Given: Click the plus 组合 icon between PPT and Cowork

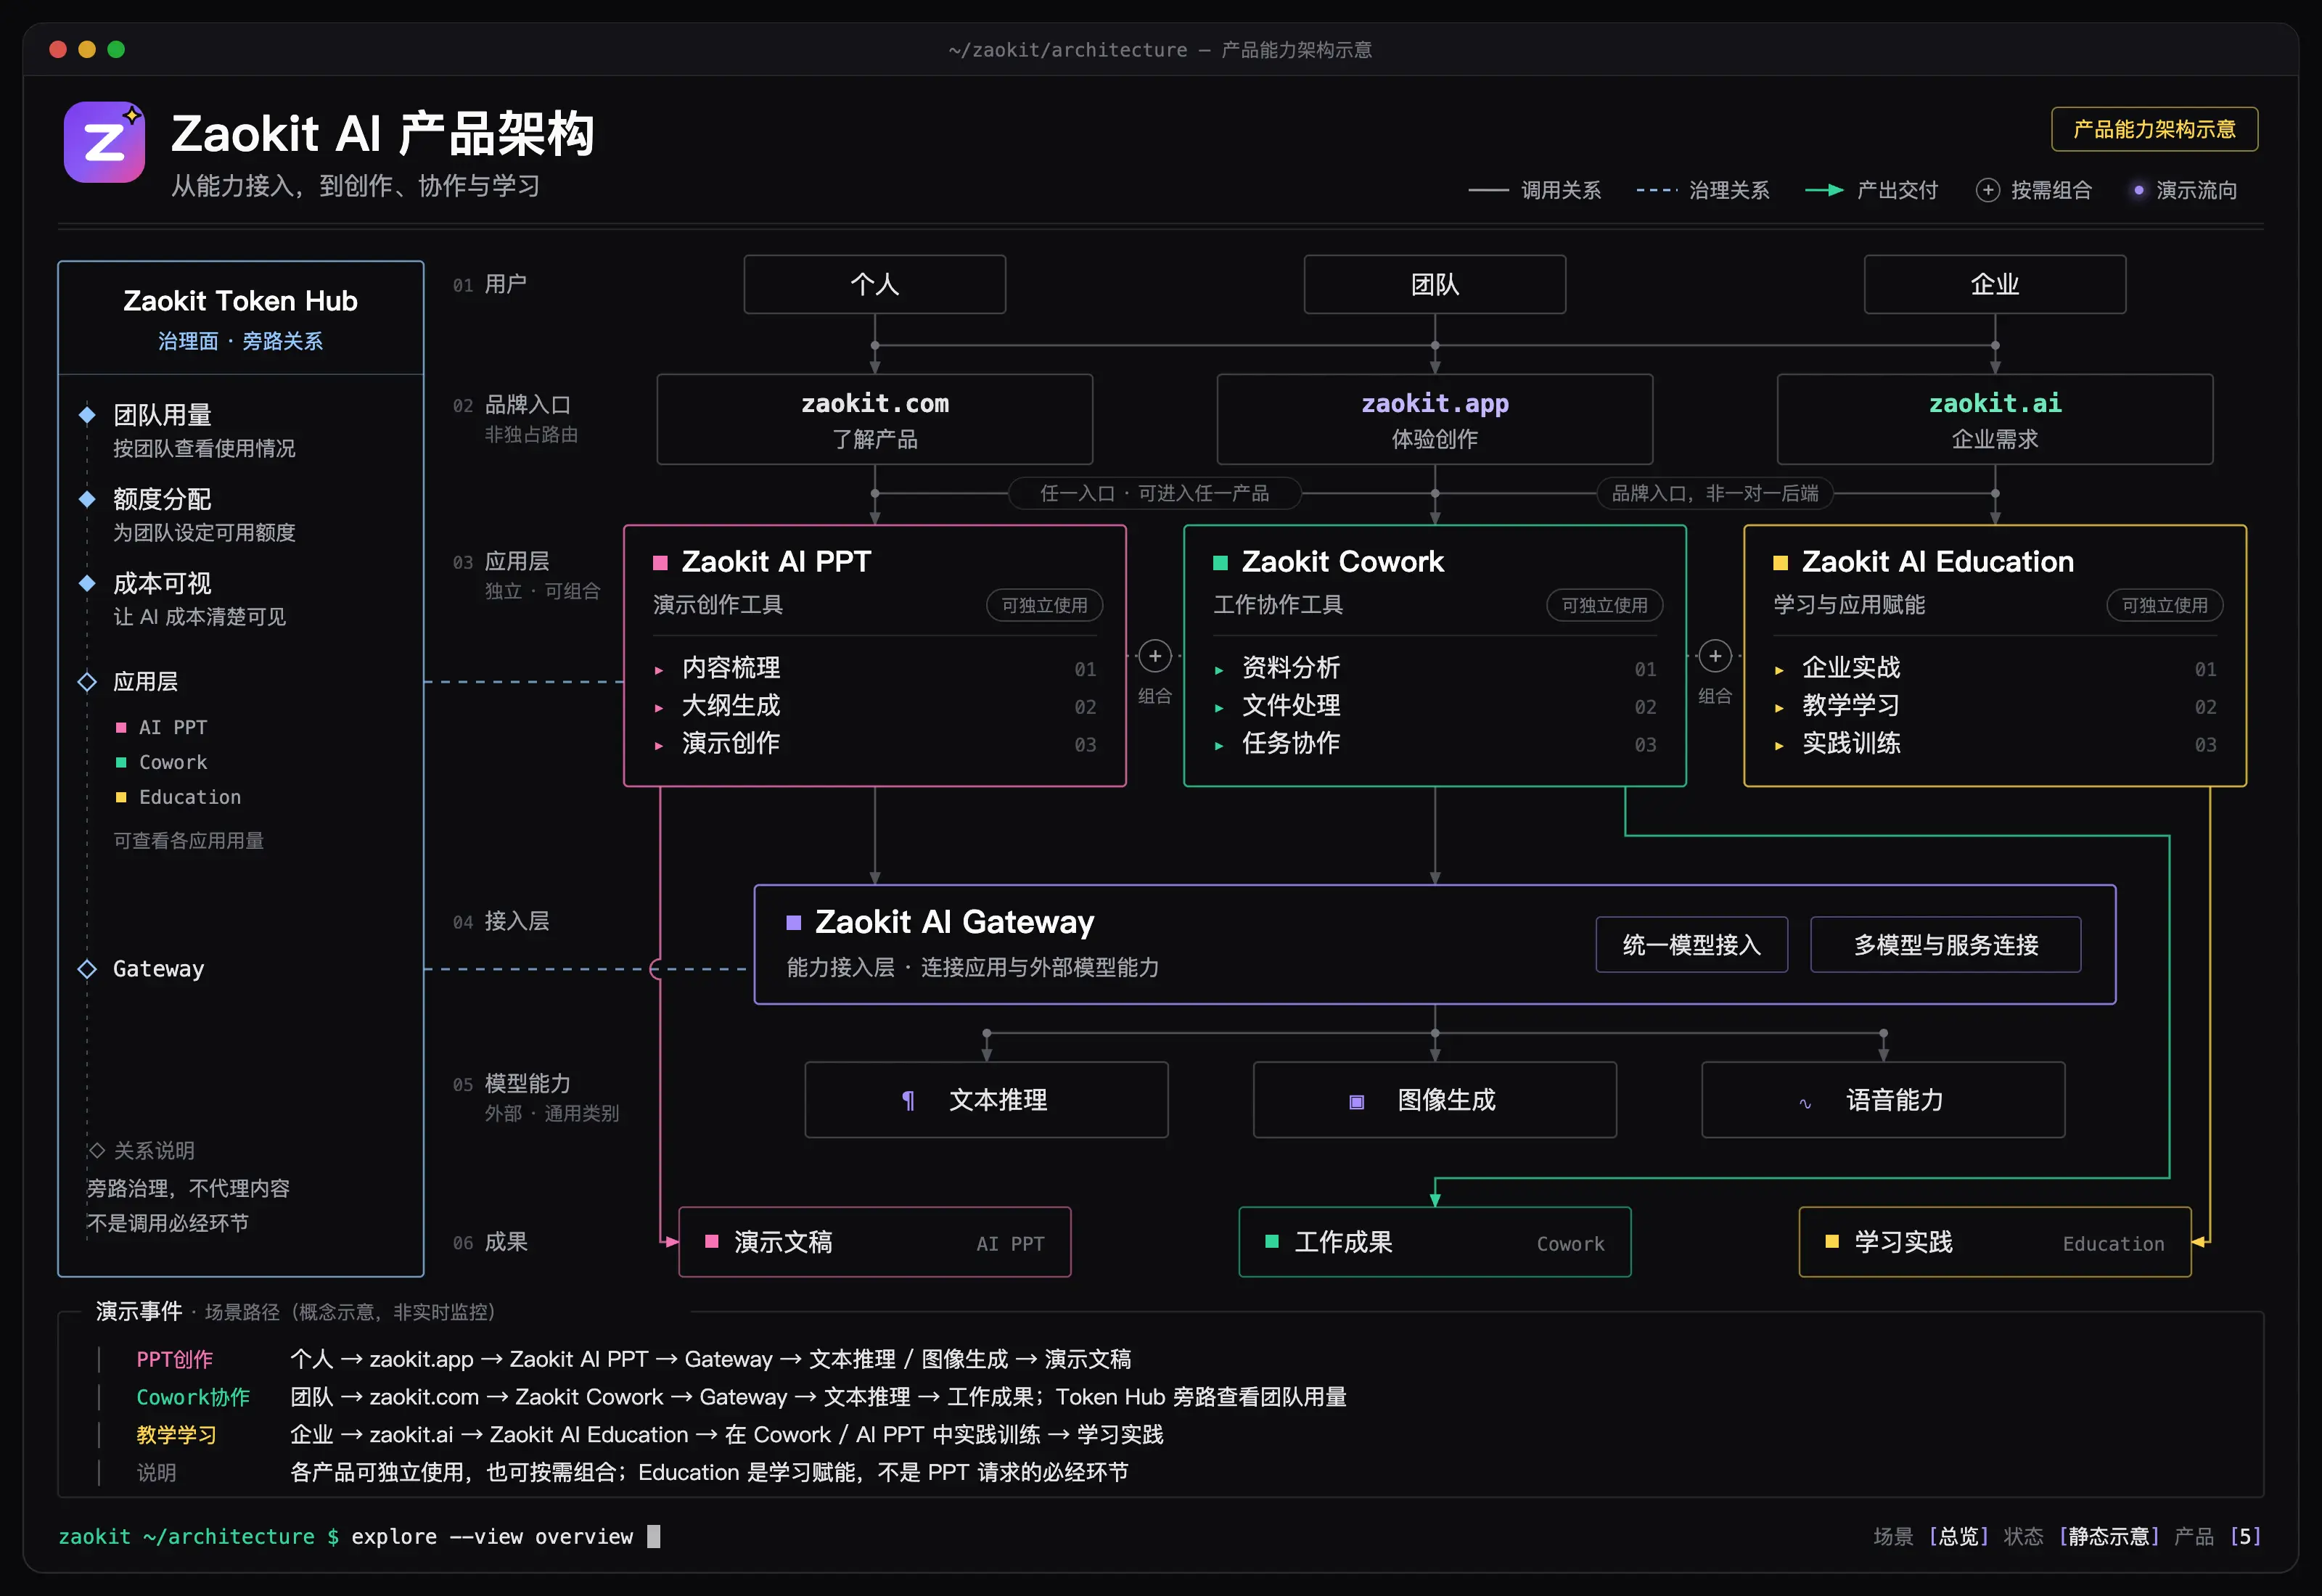Looking at the screenshot, I should point(1155,656).
